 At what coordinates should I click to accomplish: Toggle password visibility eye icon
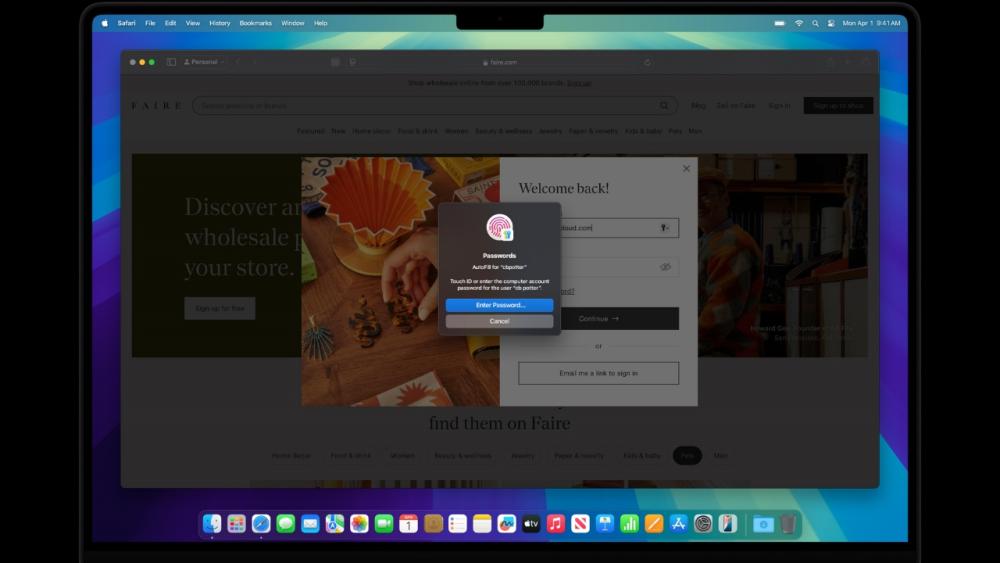(665, 267)
